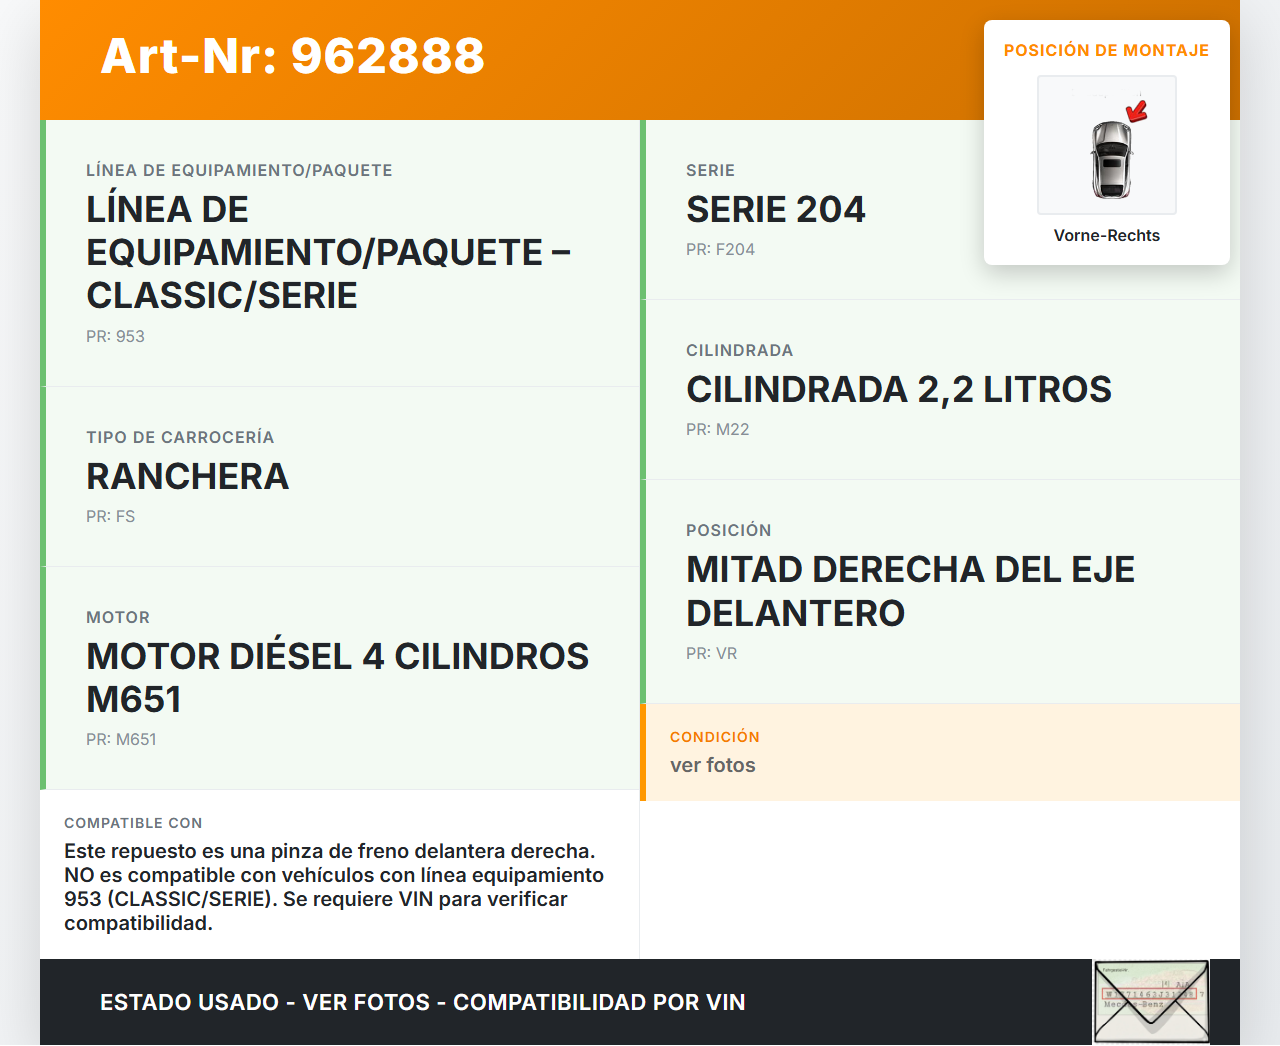Click the car mounting position image
This screenshot has height=1046, width=1280.
1106,145
